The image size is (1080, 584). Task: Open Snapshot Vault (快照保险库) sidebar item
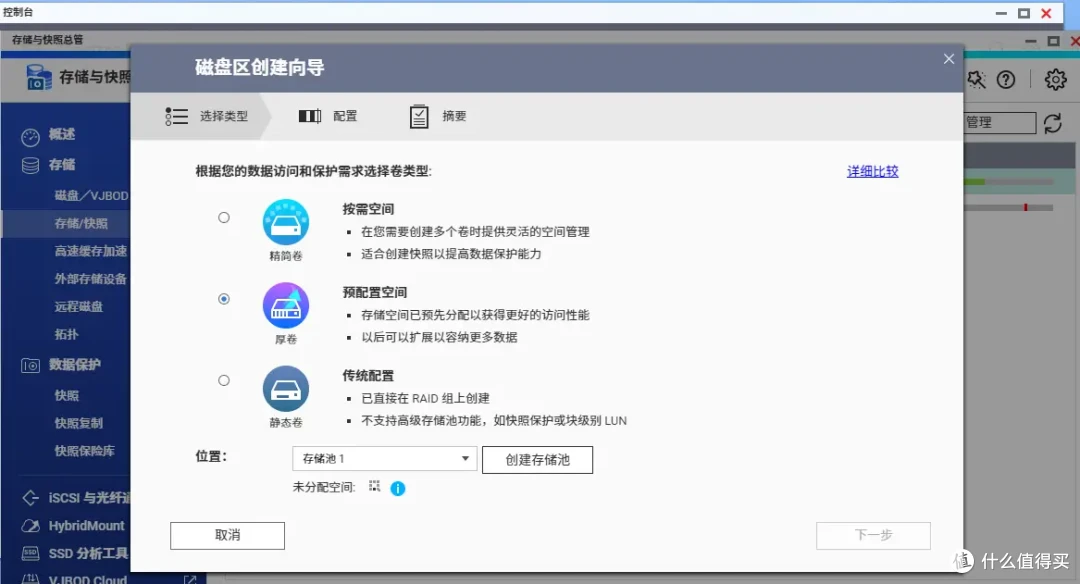pos(85,451)
